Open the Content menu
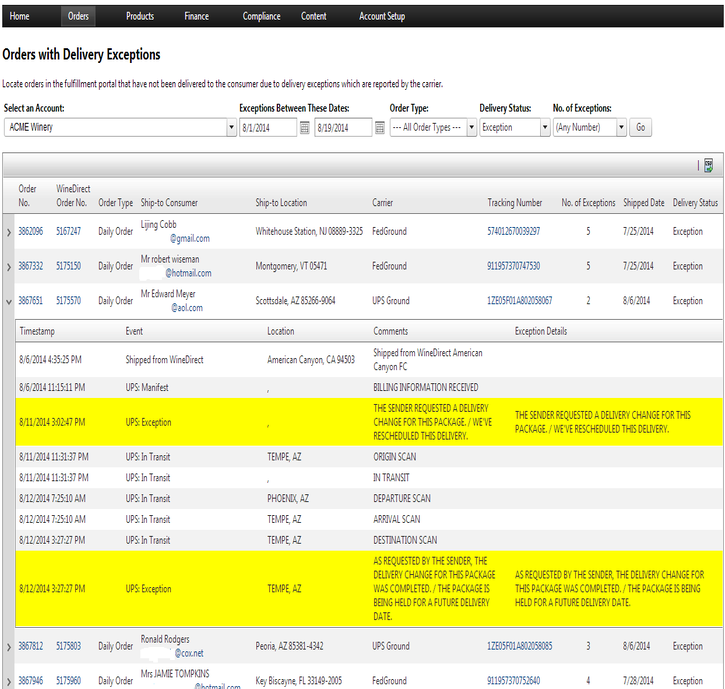 pyautogui.click(x=313, y=16)
